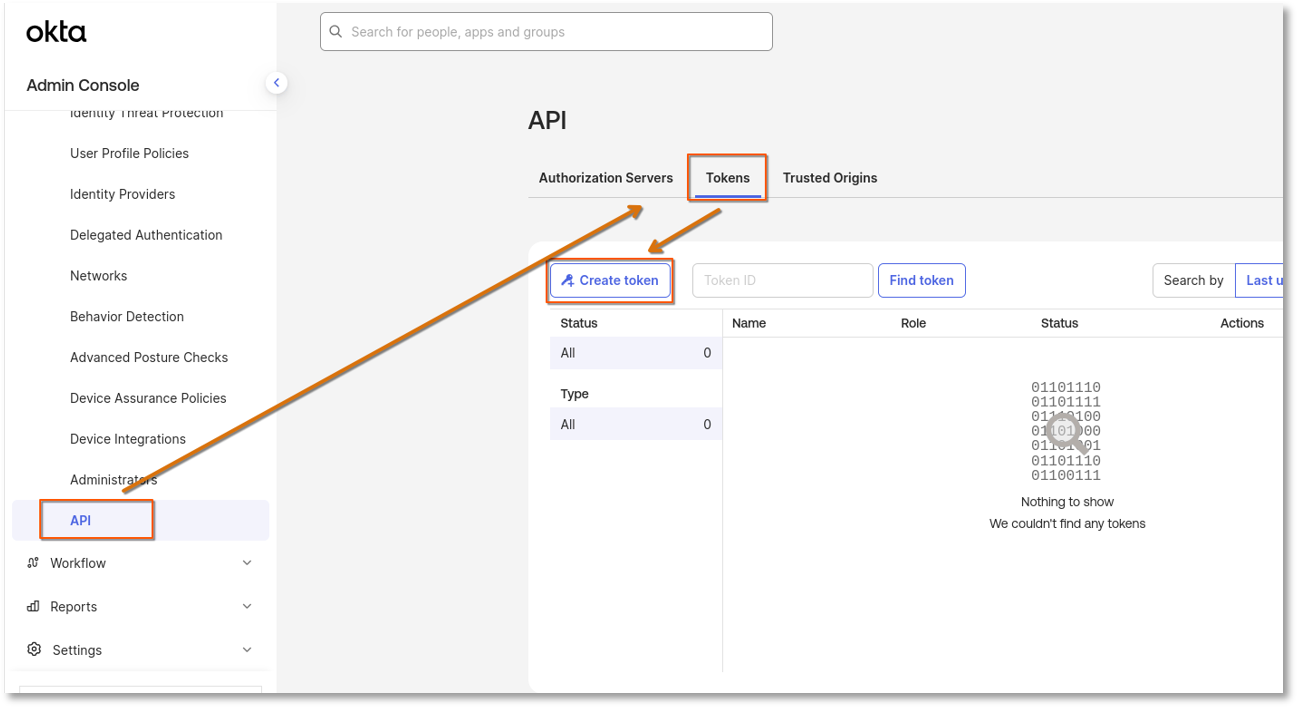Image resolution: width=1297 pixels, height=707 pixels.
Task: Click the key icon in Create token
Action: 567,281
